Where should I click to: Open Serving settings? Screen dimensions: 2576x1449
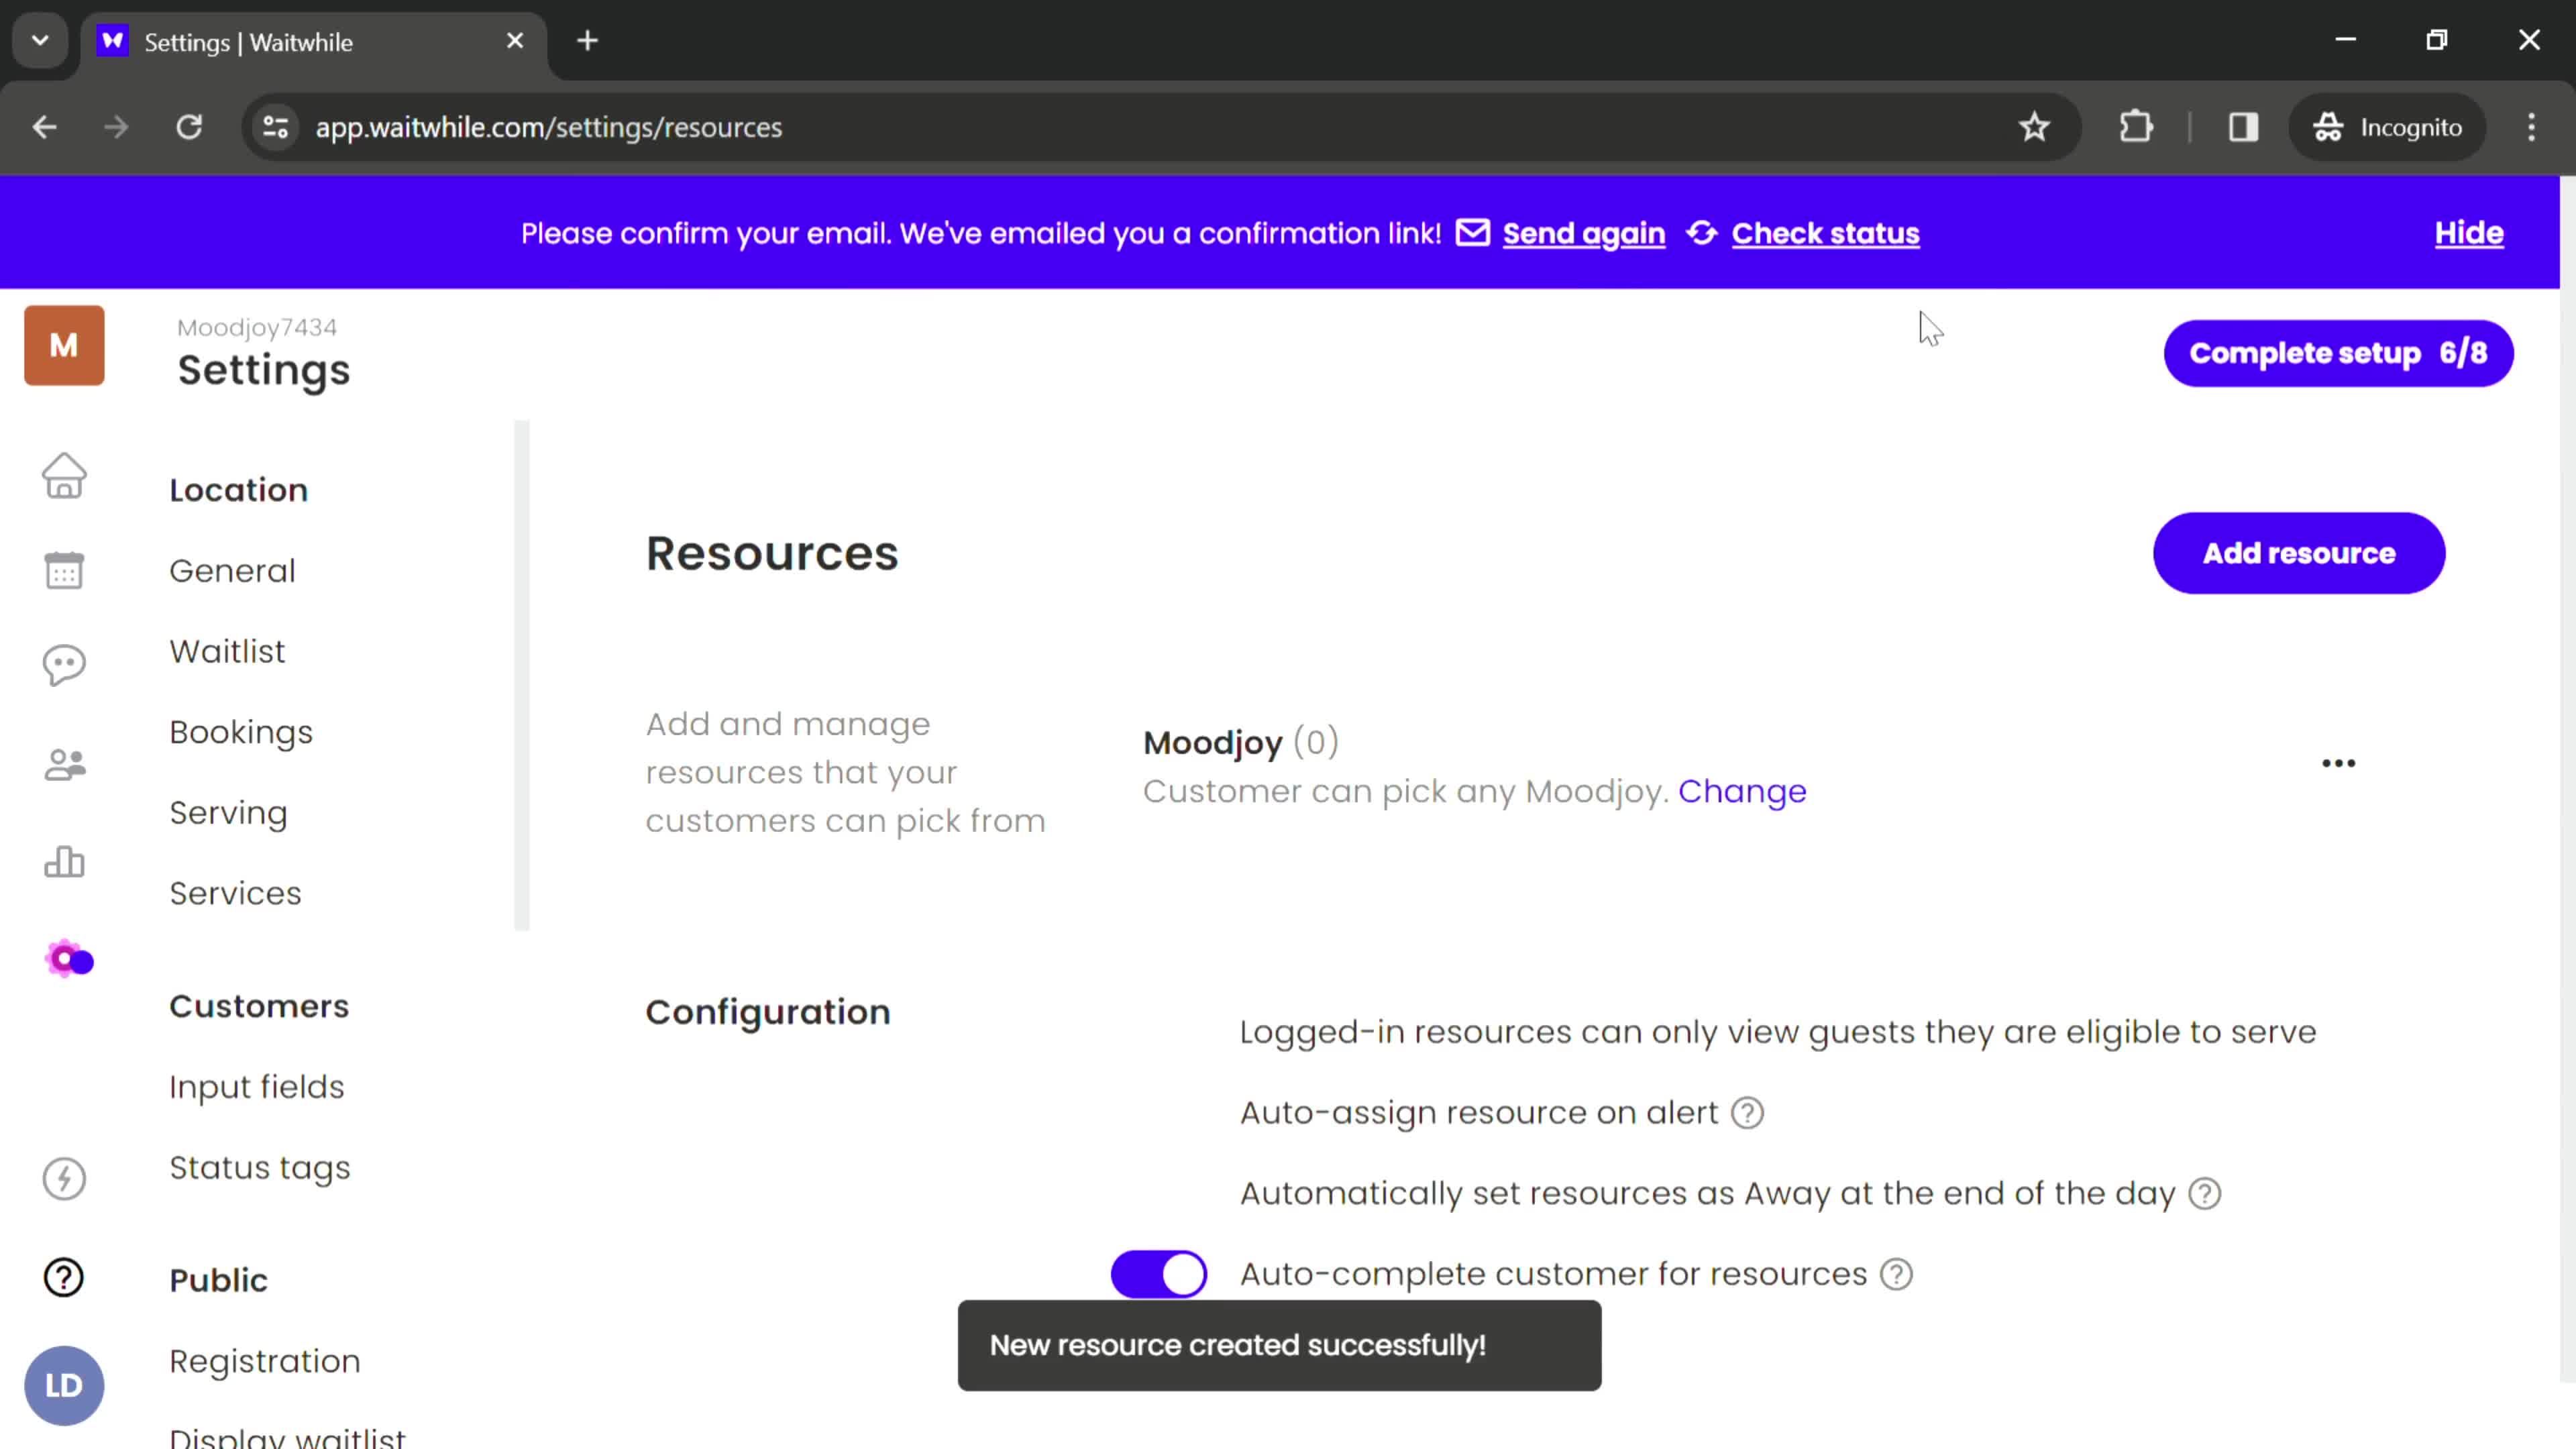point(228,813)
